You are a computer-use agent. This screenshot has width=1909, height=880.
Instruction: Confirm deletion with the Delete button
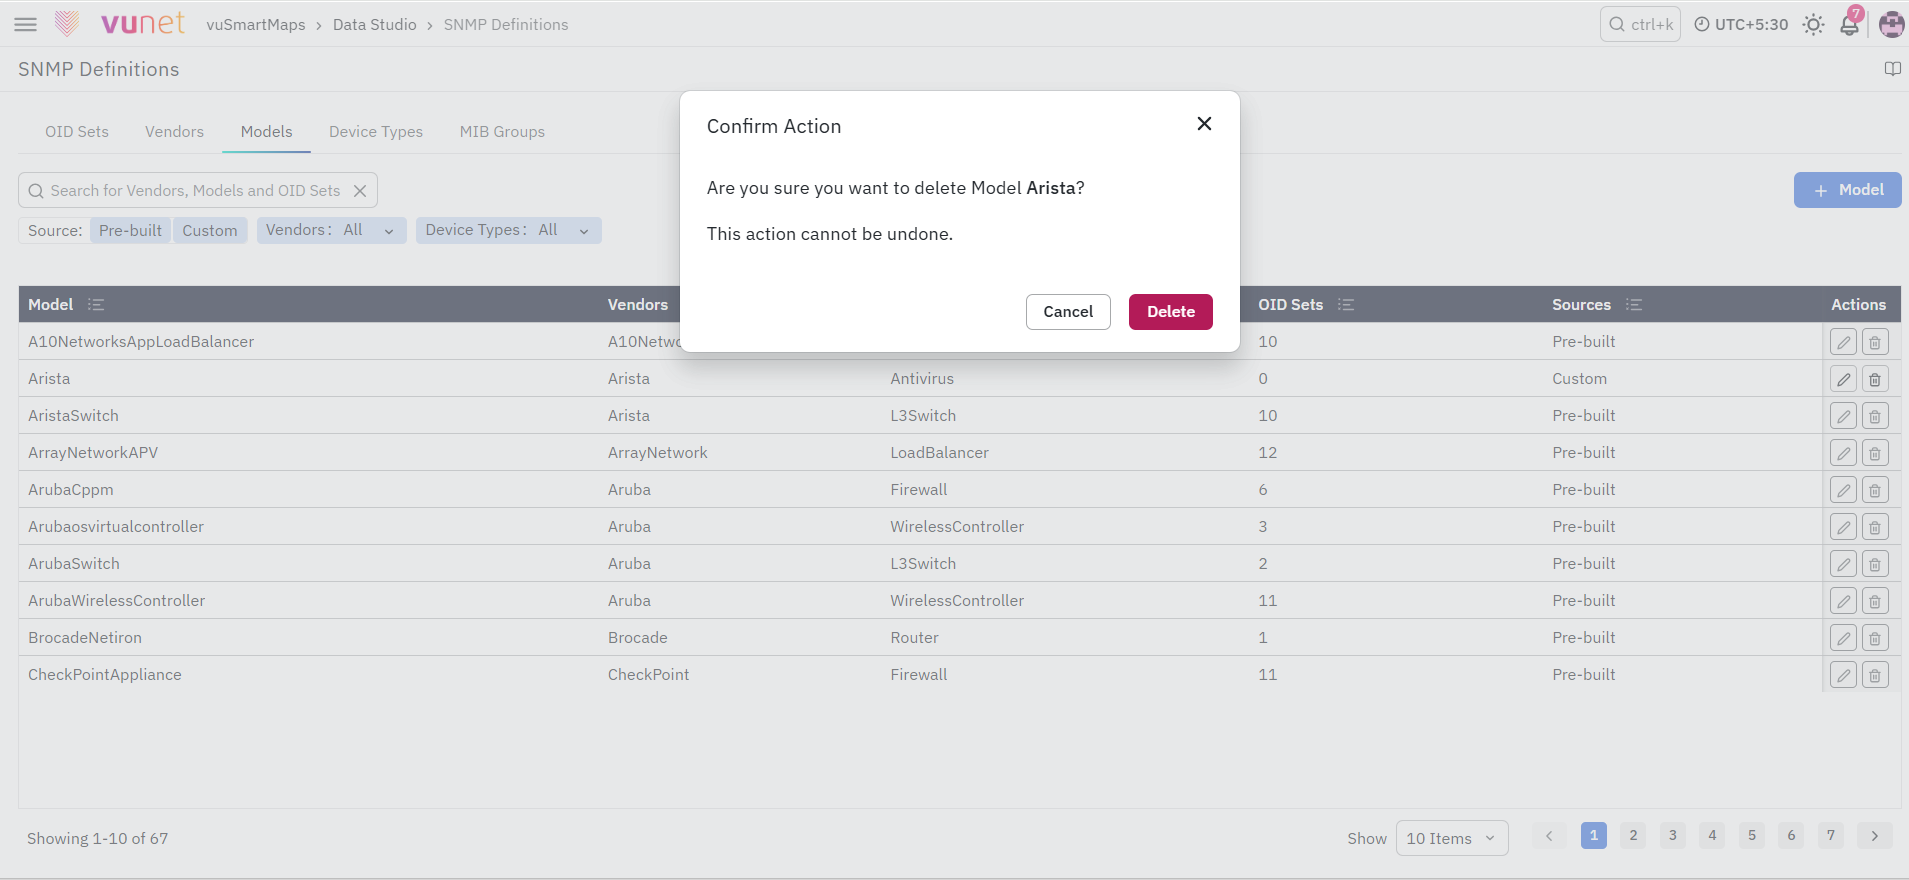pos(1170,312)
